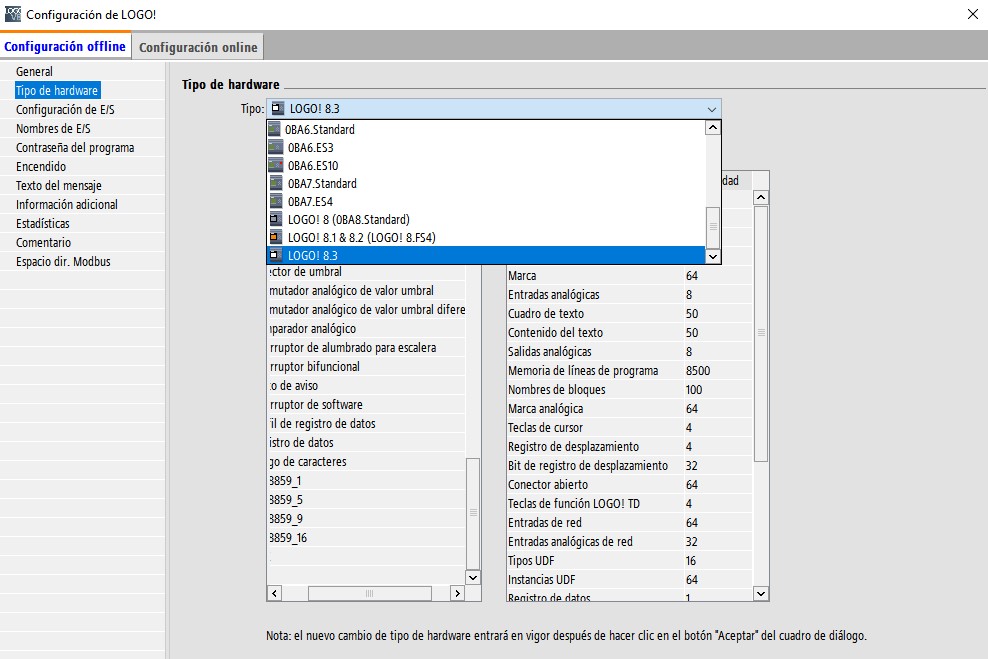Choose 0BA6.ES10 from hardware list
The width and height of the screenshot is (988, 659).
(x=486, y=166)
